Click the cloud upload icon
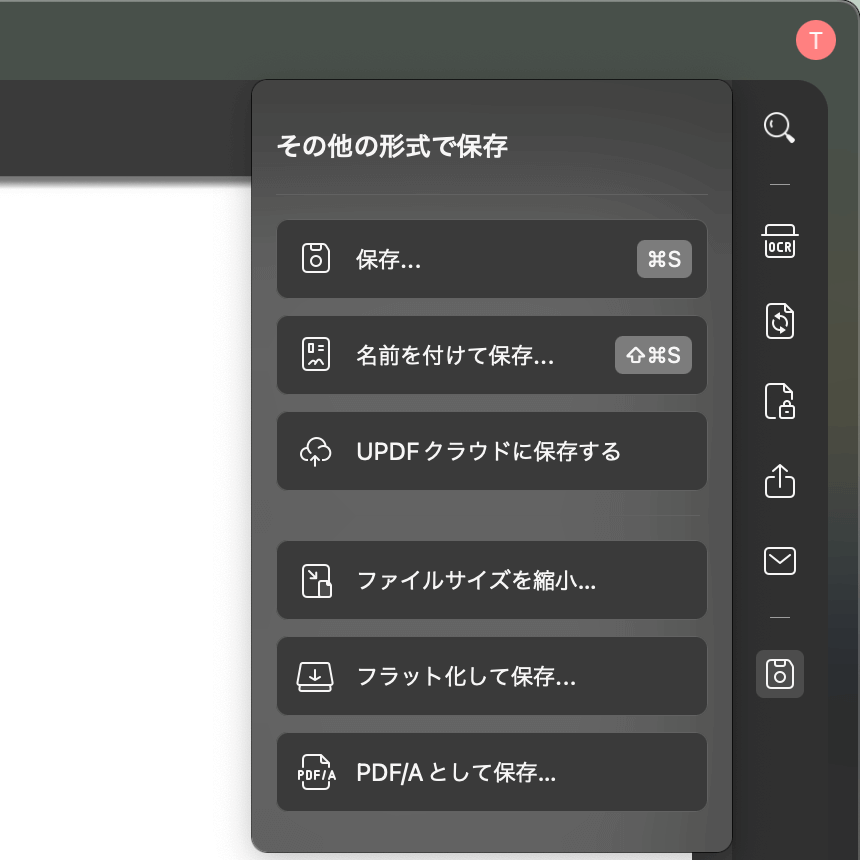This screenshot has height=860, width=860. point(315,451)
